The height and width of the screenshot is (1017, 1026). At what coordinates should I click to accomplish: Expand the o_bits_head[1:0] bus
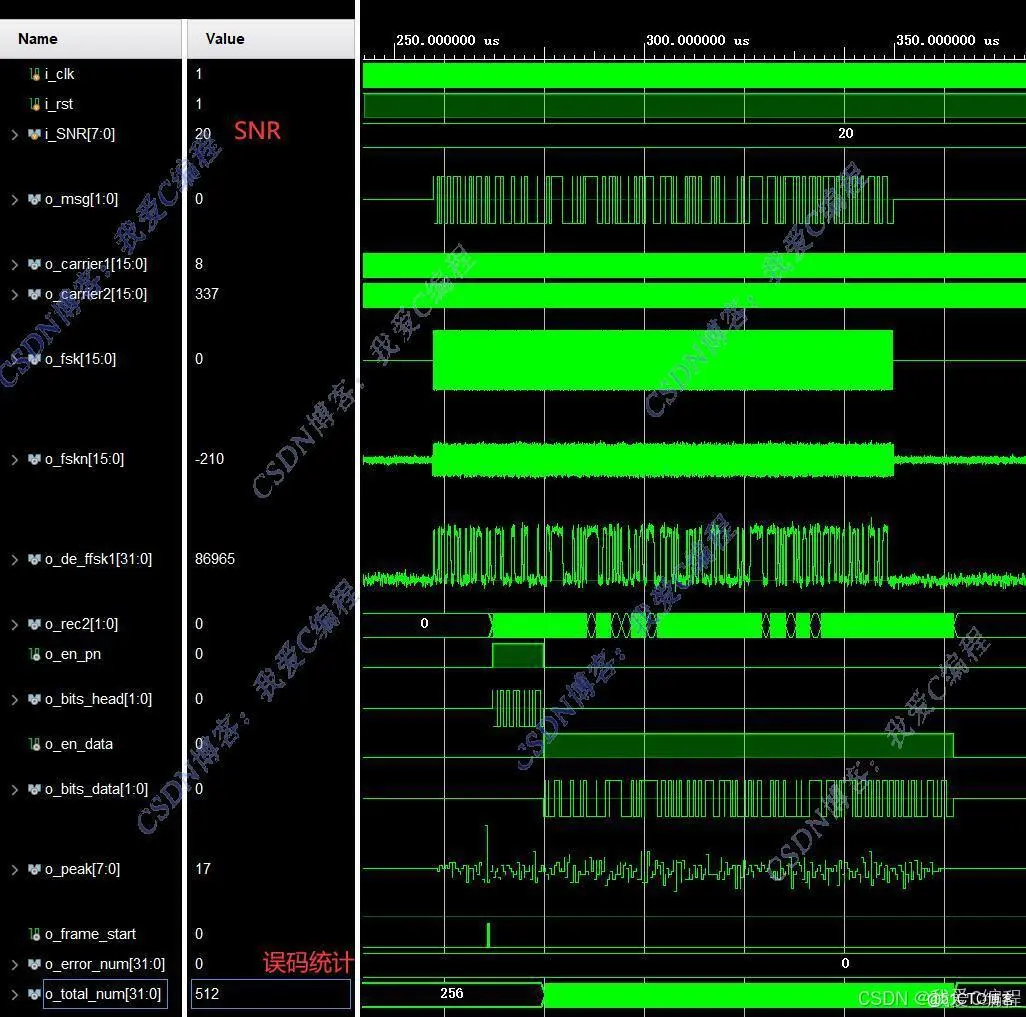(x=14, y=700)
